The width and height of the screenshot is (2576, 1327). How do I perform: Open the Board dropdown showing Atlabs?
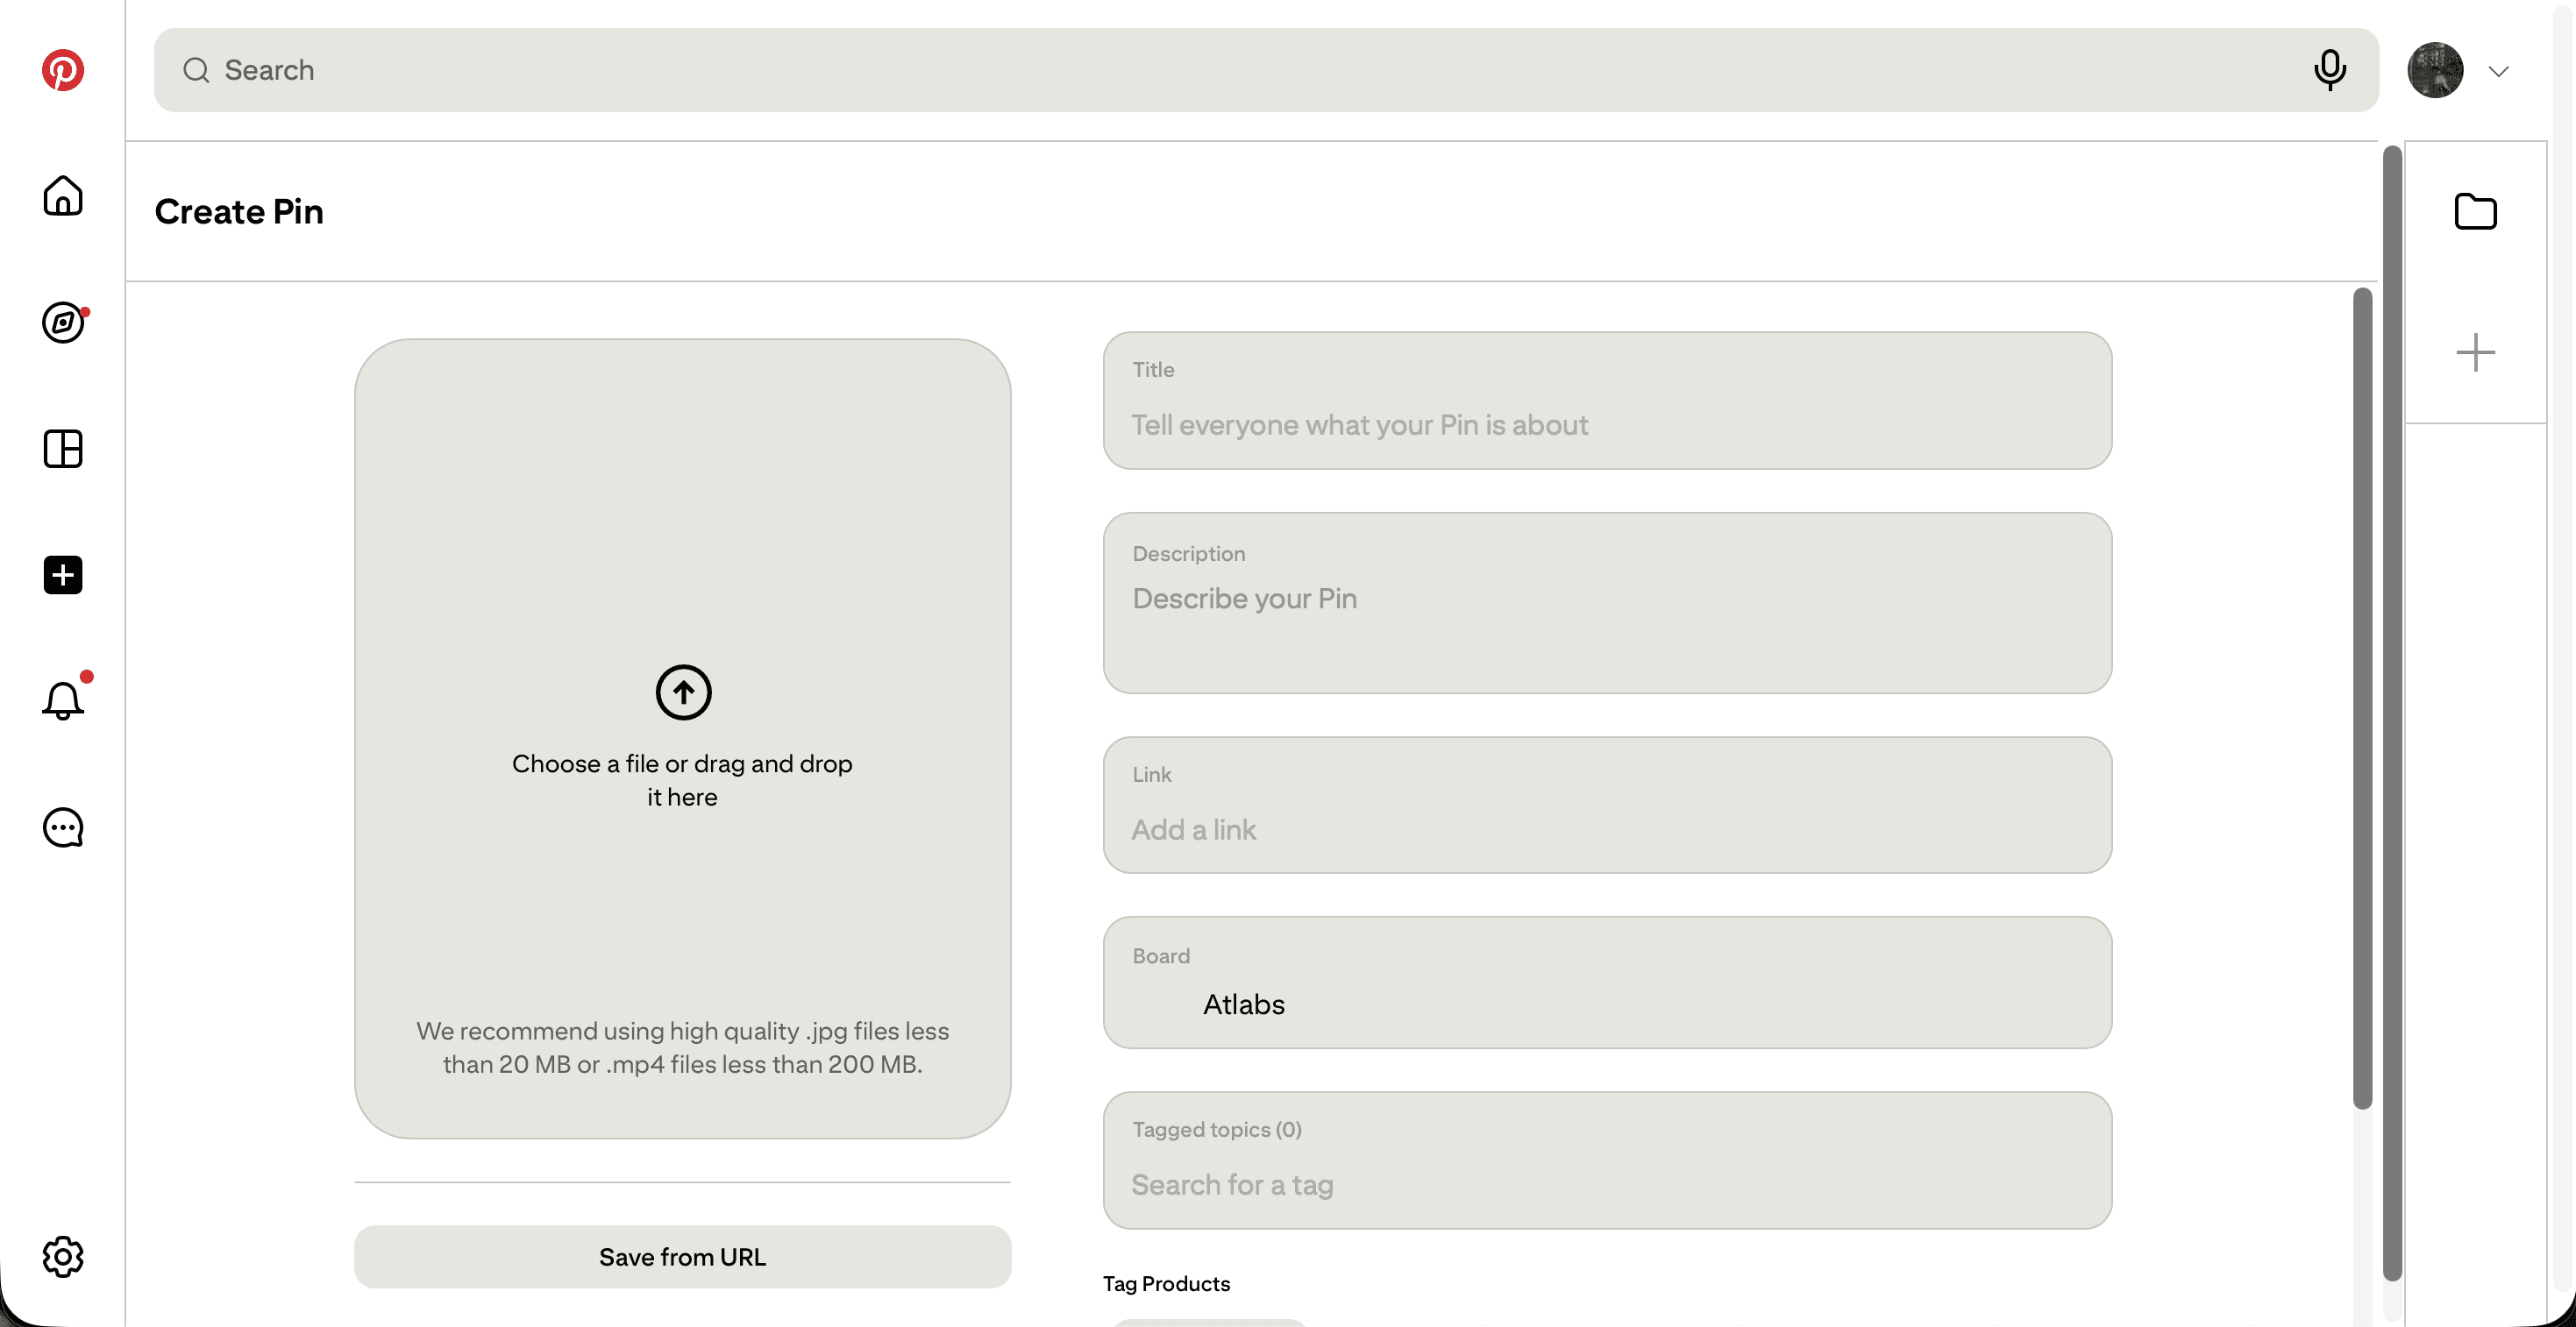[x=1607, y=982]
